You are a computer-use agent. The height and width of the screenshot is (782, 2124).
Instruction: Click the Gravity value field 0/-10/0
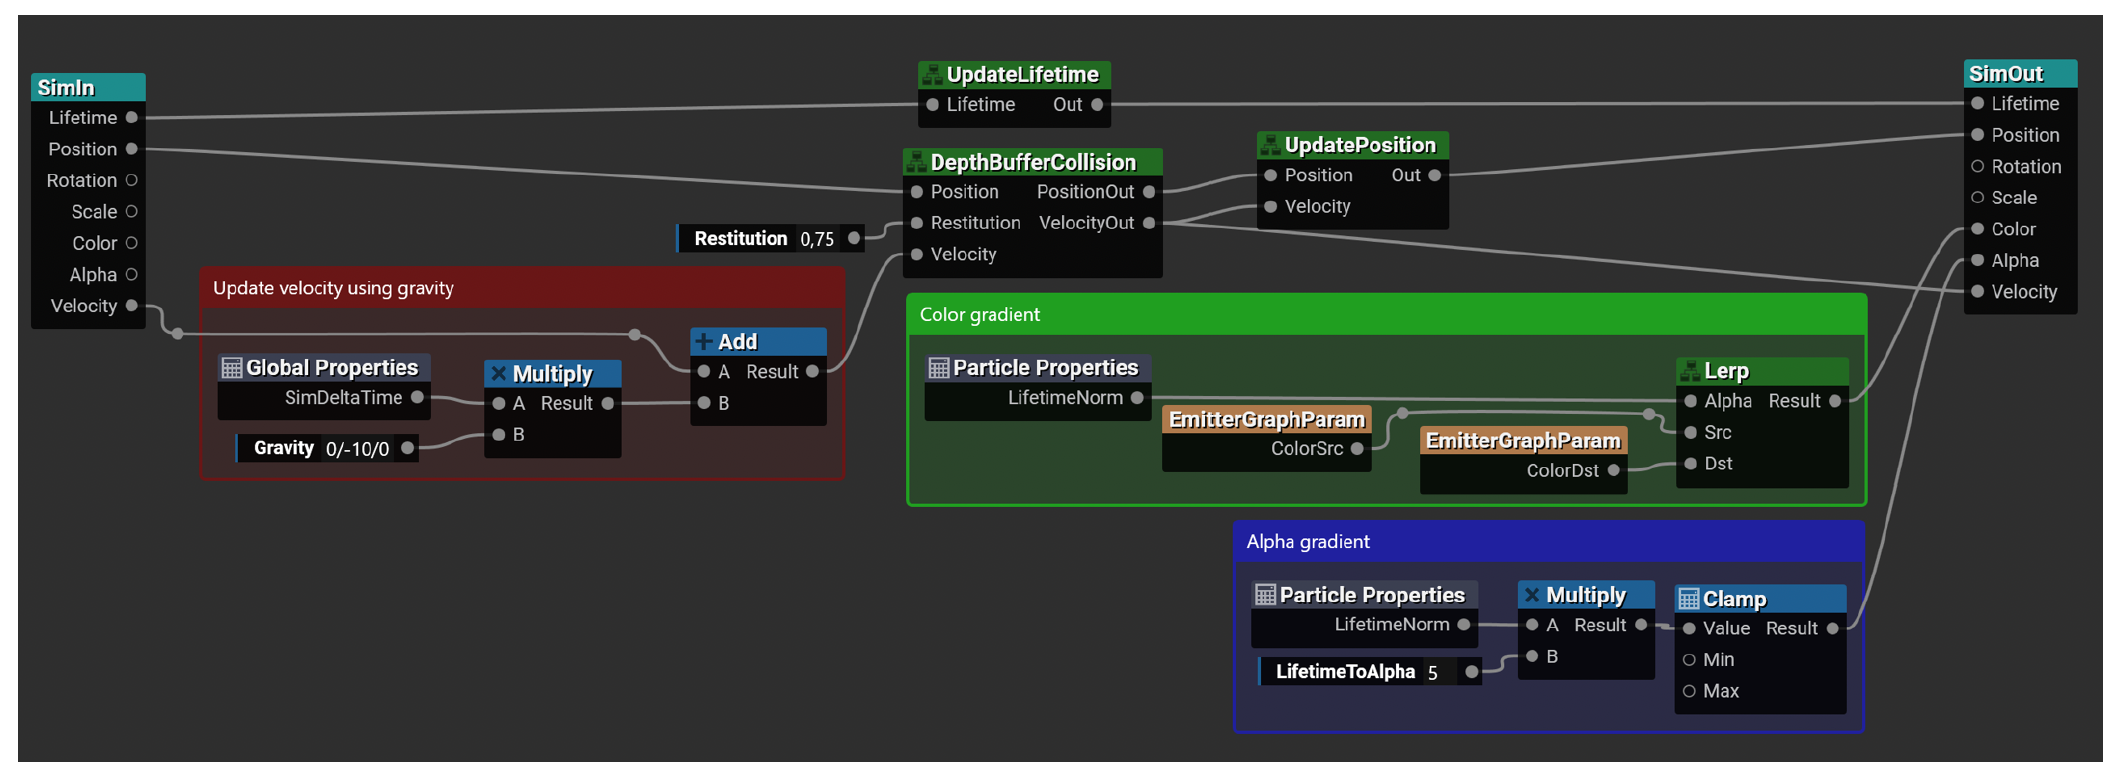pos(357,449)
